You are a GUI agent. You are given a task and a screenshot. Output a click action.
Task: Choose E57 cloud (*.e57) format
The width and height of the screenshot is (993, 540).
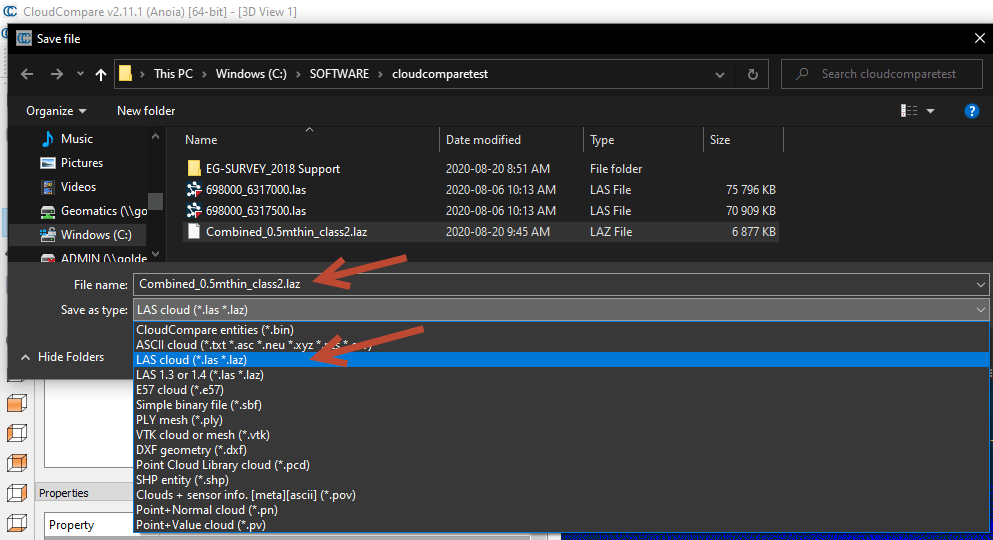pyautogui.click(x=562, y=390)
